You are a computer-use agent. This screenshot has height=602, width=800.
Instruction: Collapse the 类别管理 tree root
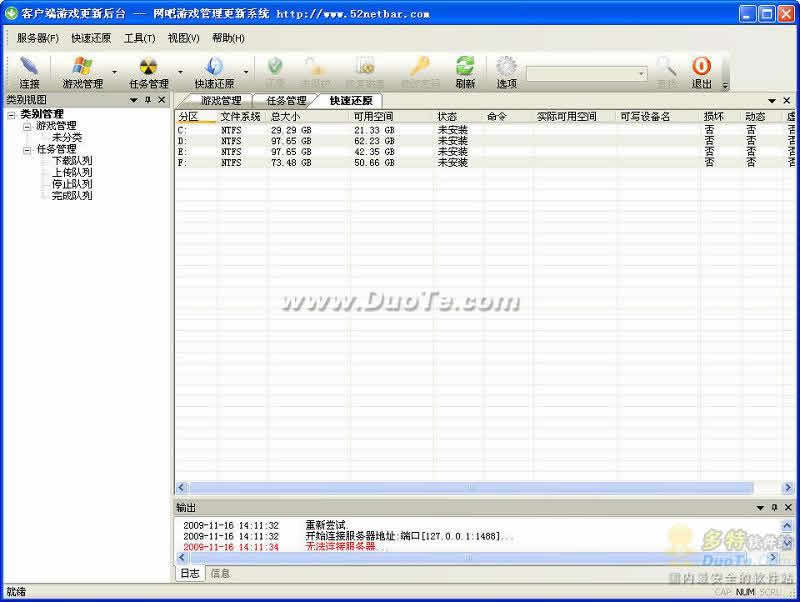pos(11,114)
